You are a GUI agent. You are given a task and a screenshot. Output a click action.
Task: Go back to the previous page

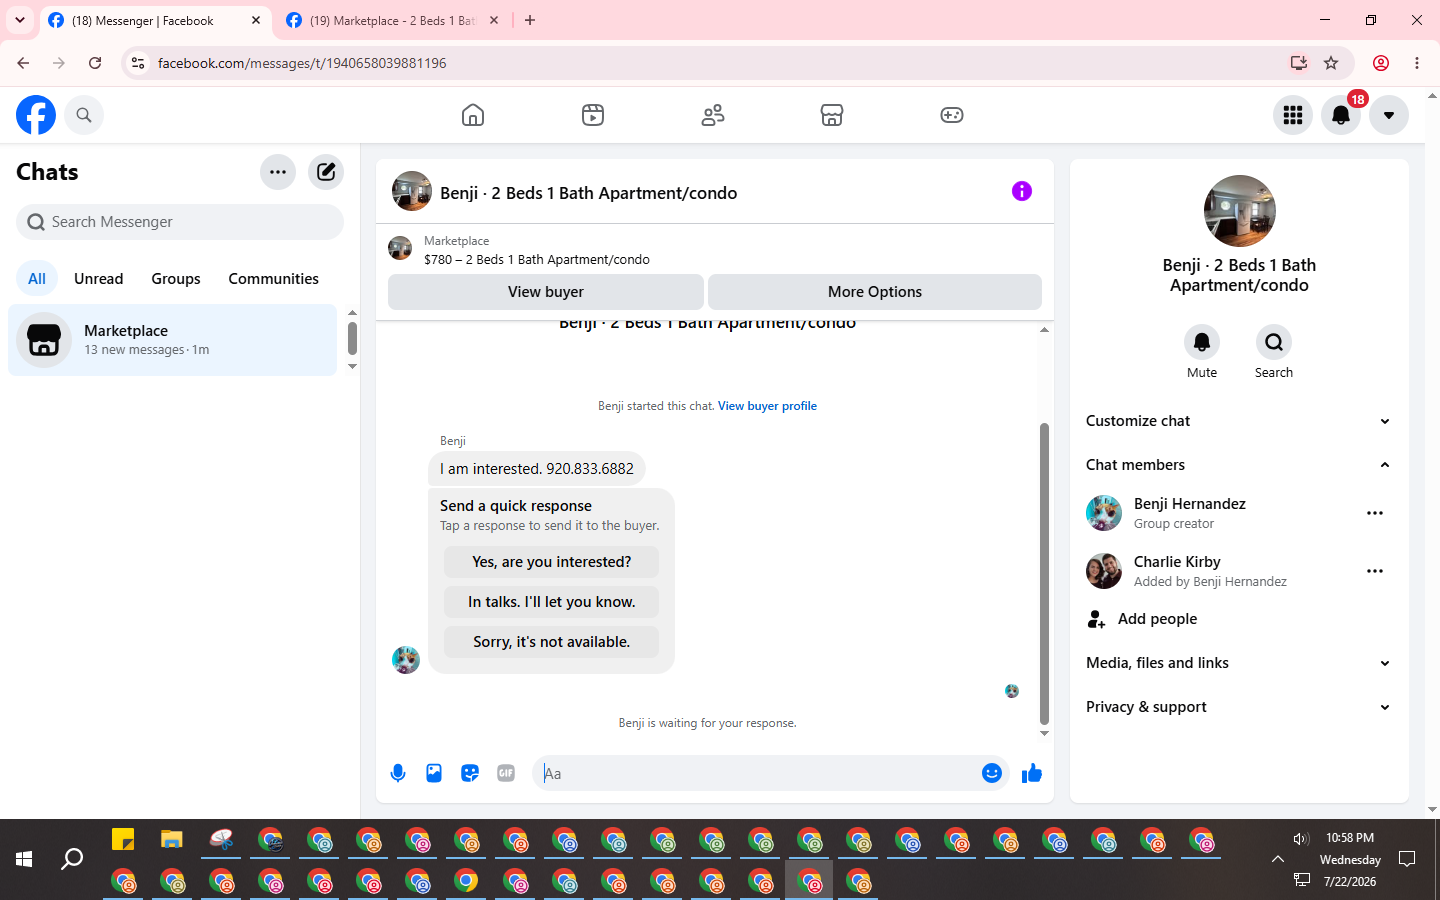23,63
